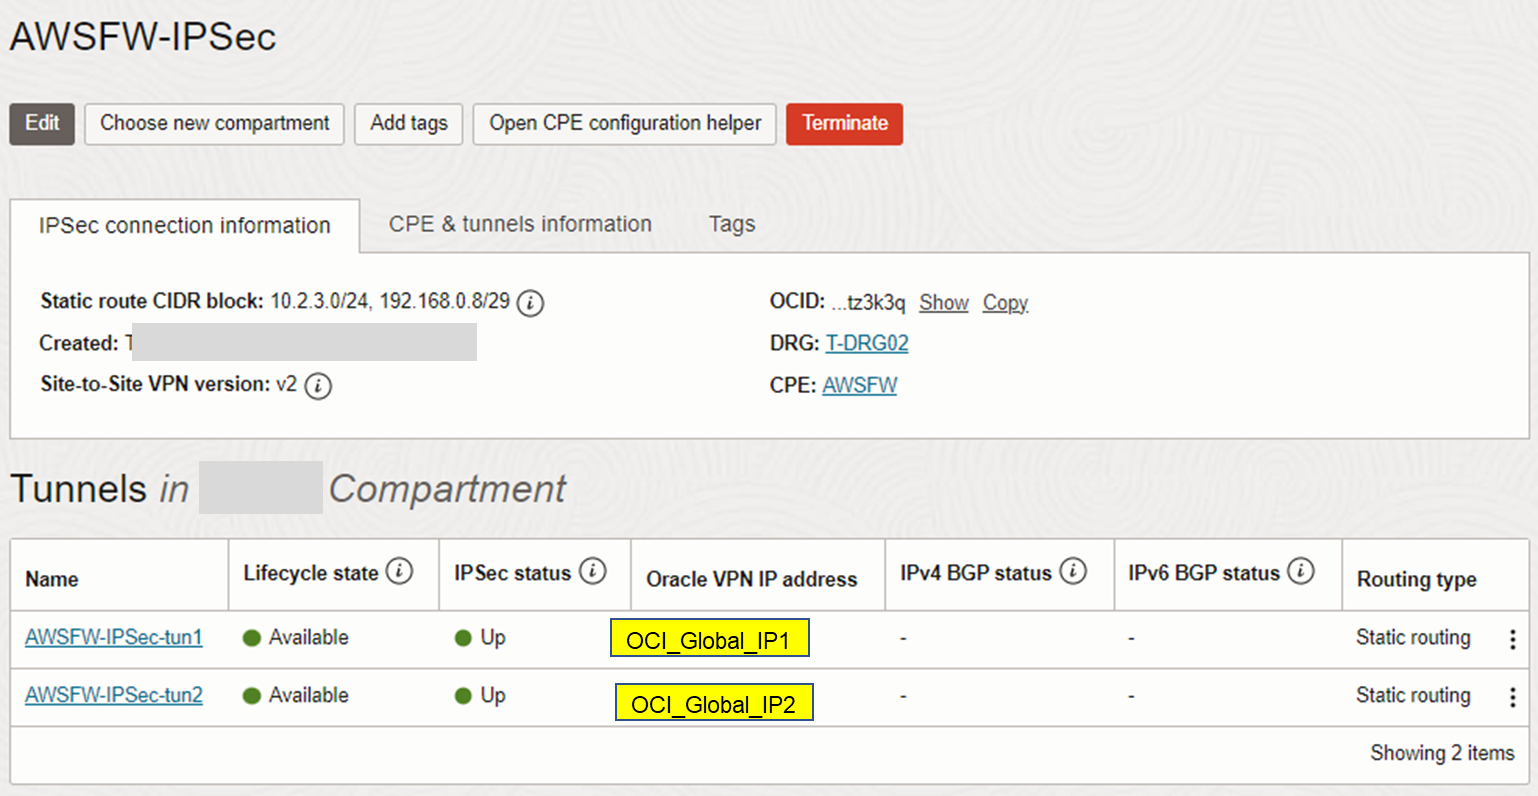Open the actions menu for AWSFW-IPSec-tun1
Viewport: 1538px width, 796px height.
coord(1512,637)
